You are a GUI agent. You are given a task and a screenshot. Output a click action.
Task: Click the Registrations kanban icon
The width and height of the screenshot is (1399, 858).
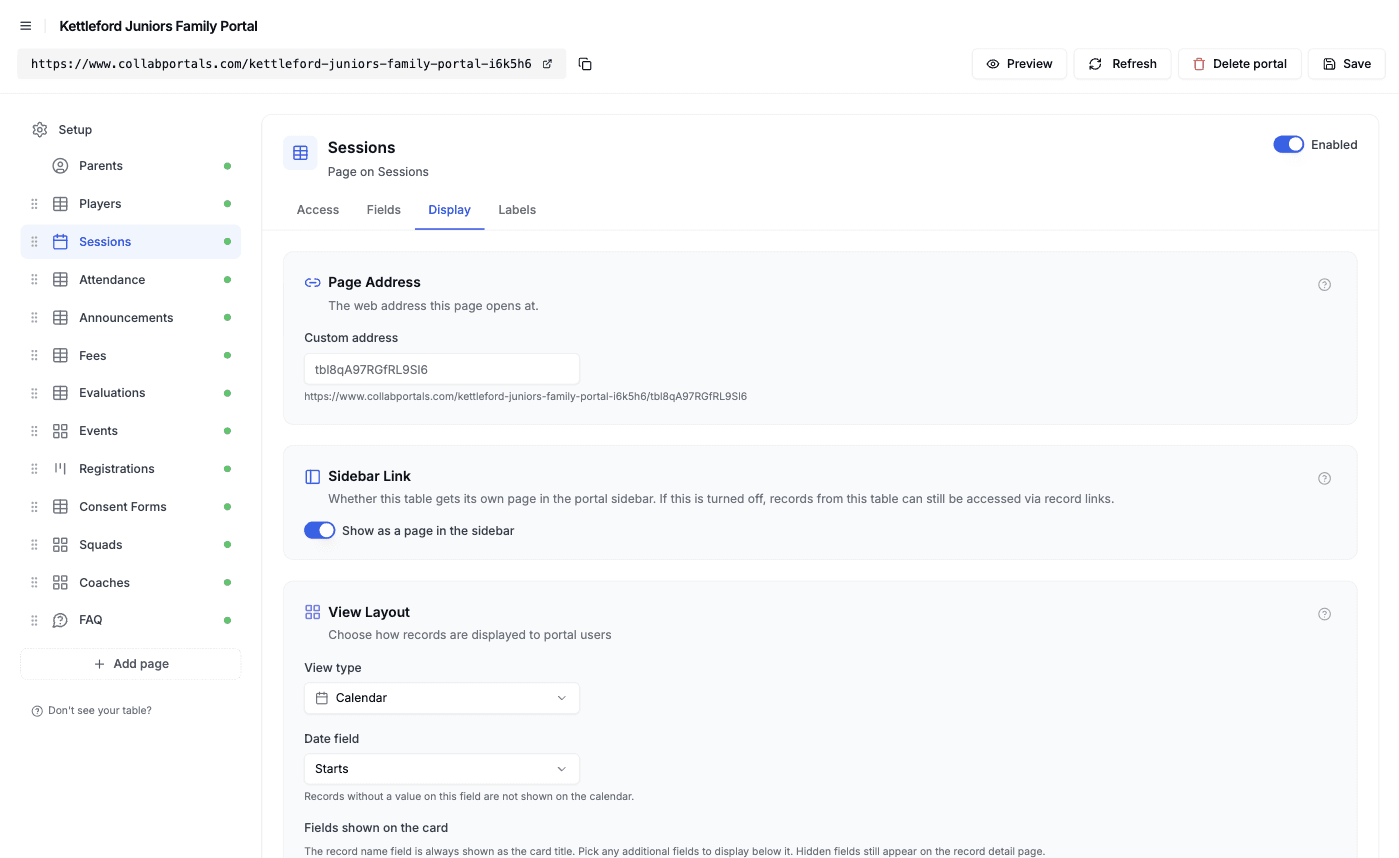click(x=60, y=469)
